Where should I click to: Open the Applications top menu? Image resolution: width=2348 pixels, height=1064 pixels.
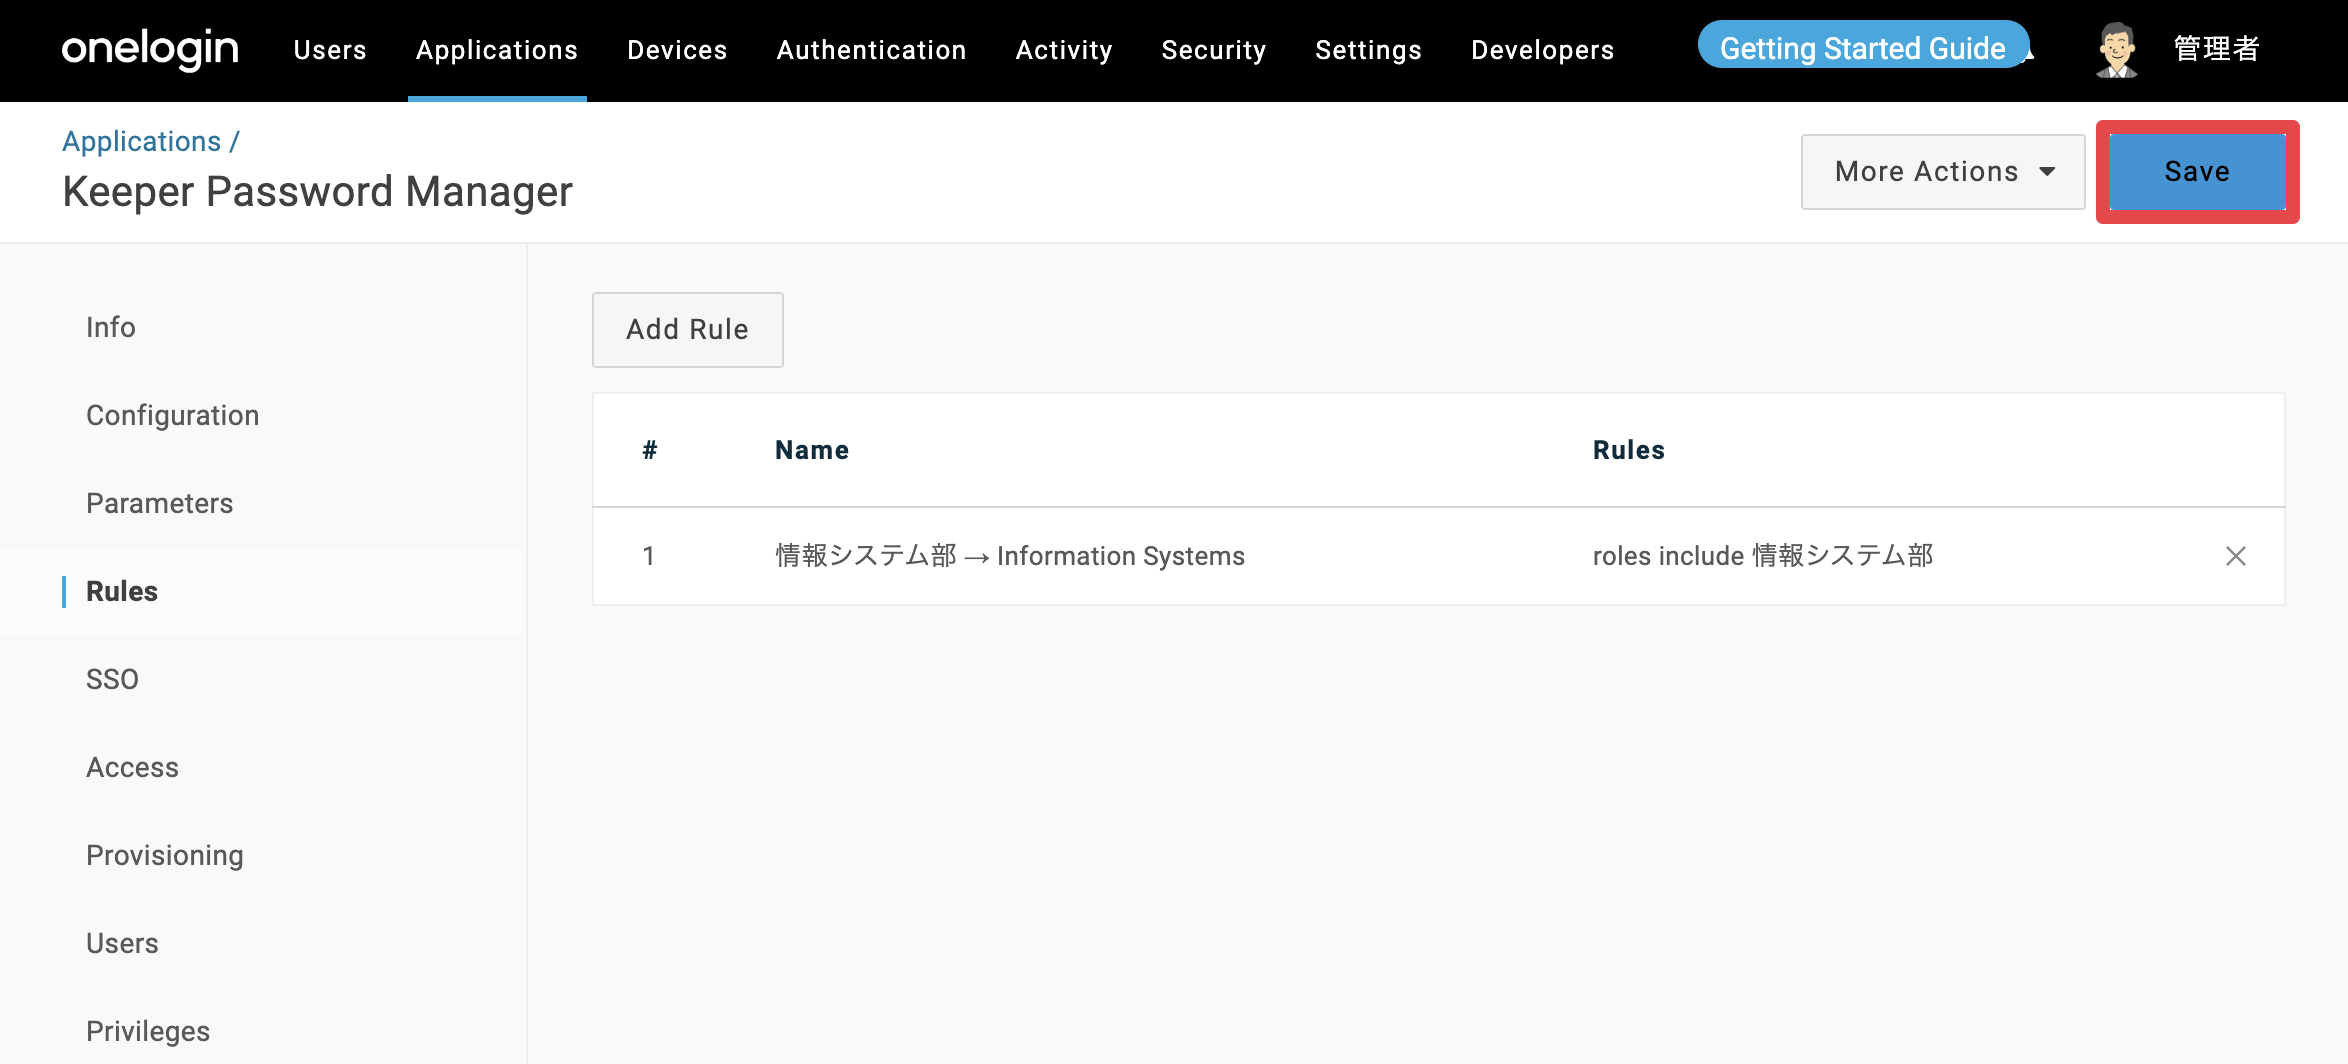[x=497, y=50]
